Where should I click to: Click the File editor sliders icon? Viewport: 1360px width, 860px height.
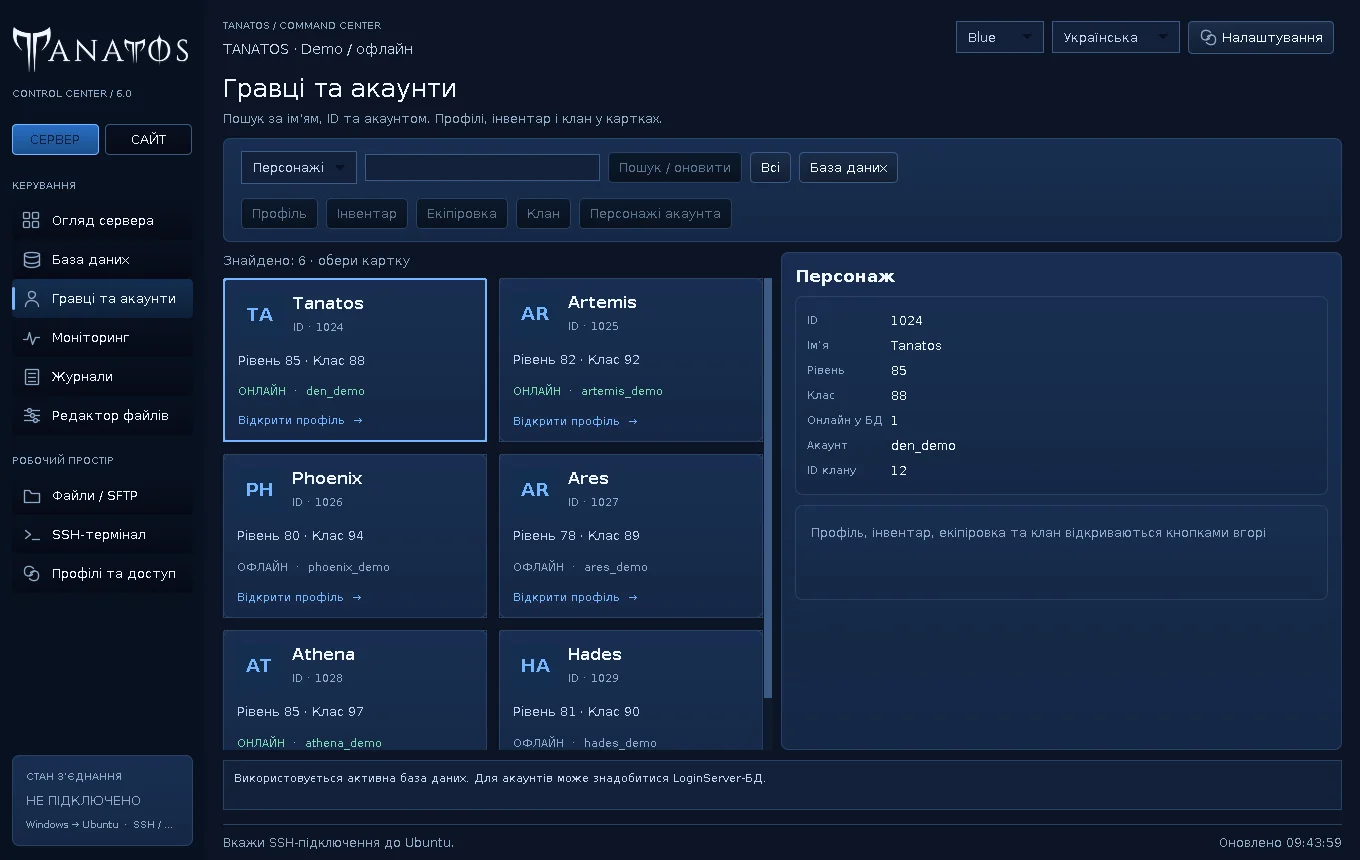click(x=31, y=415)
